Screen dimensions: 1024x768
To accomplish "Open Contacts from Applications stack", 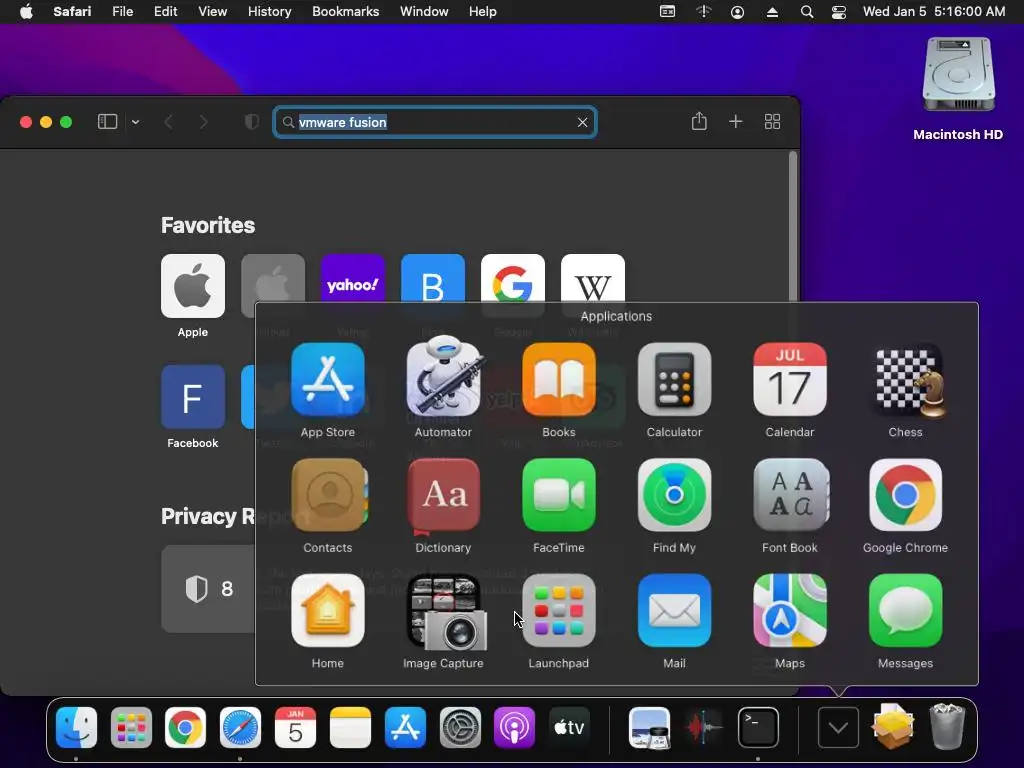I will pos(328,495).
